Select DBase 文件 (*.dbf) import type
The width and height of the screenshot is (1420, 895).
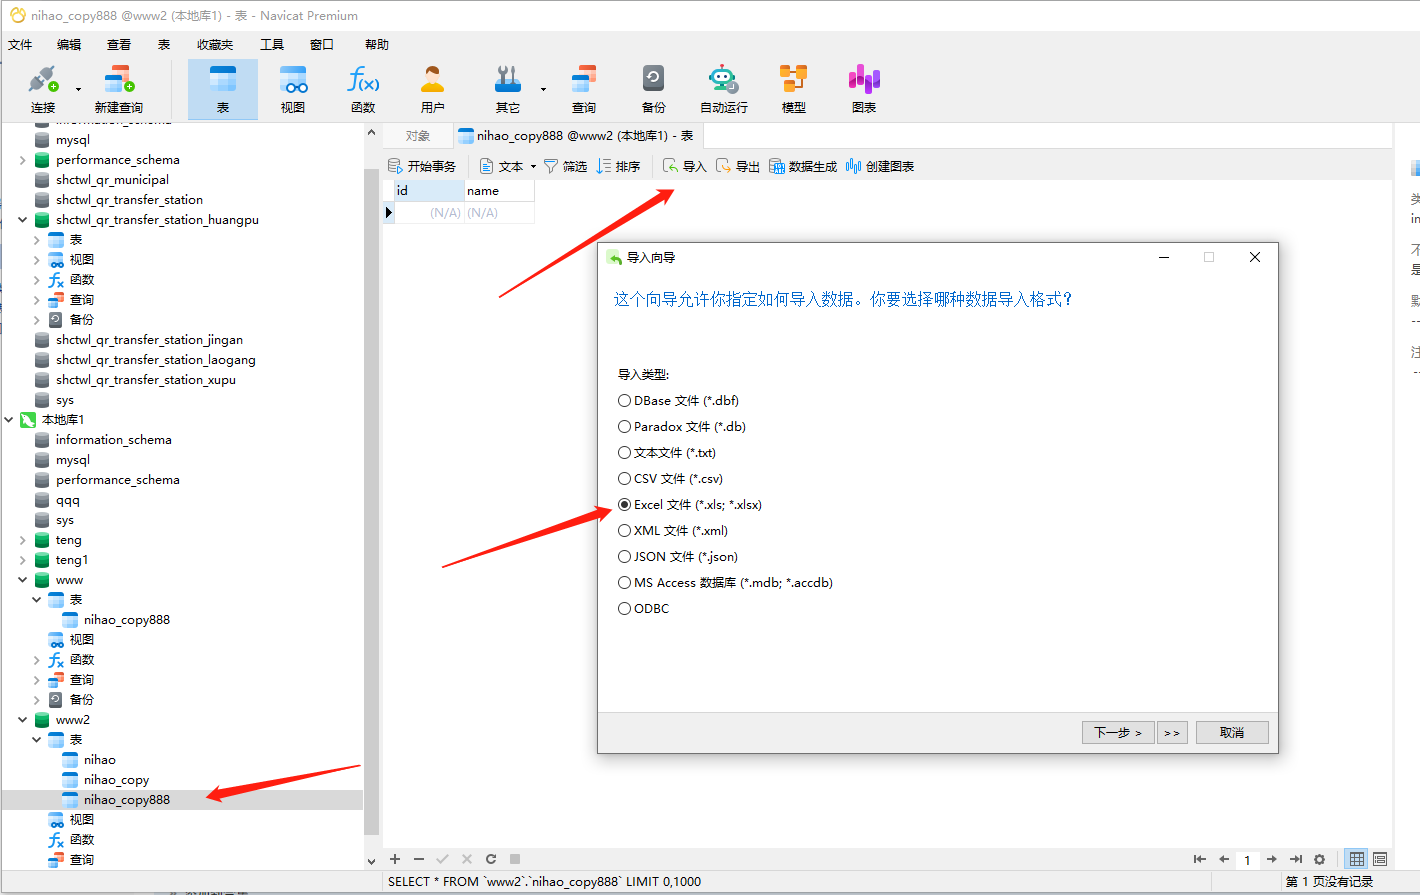(678, 401)
